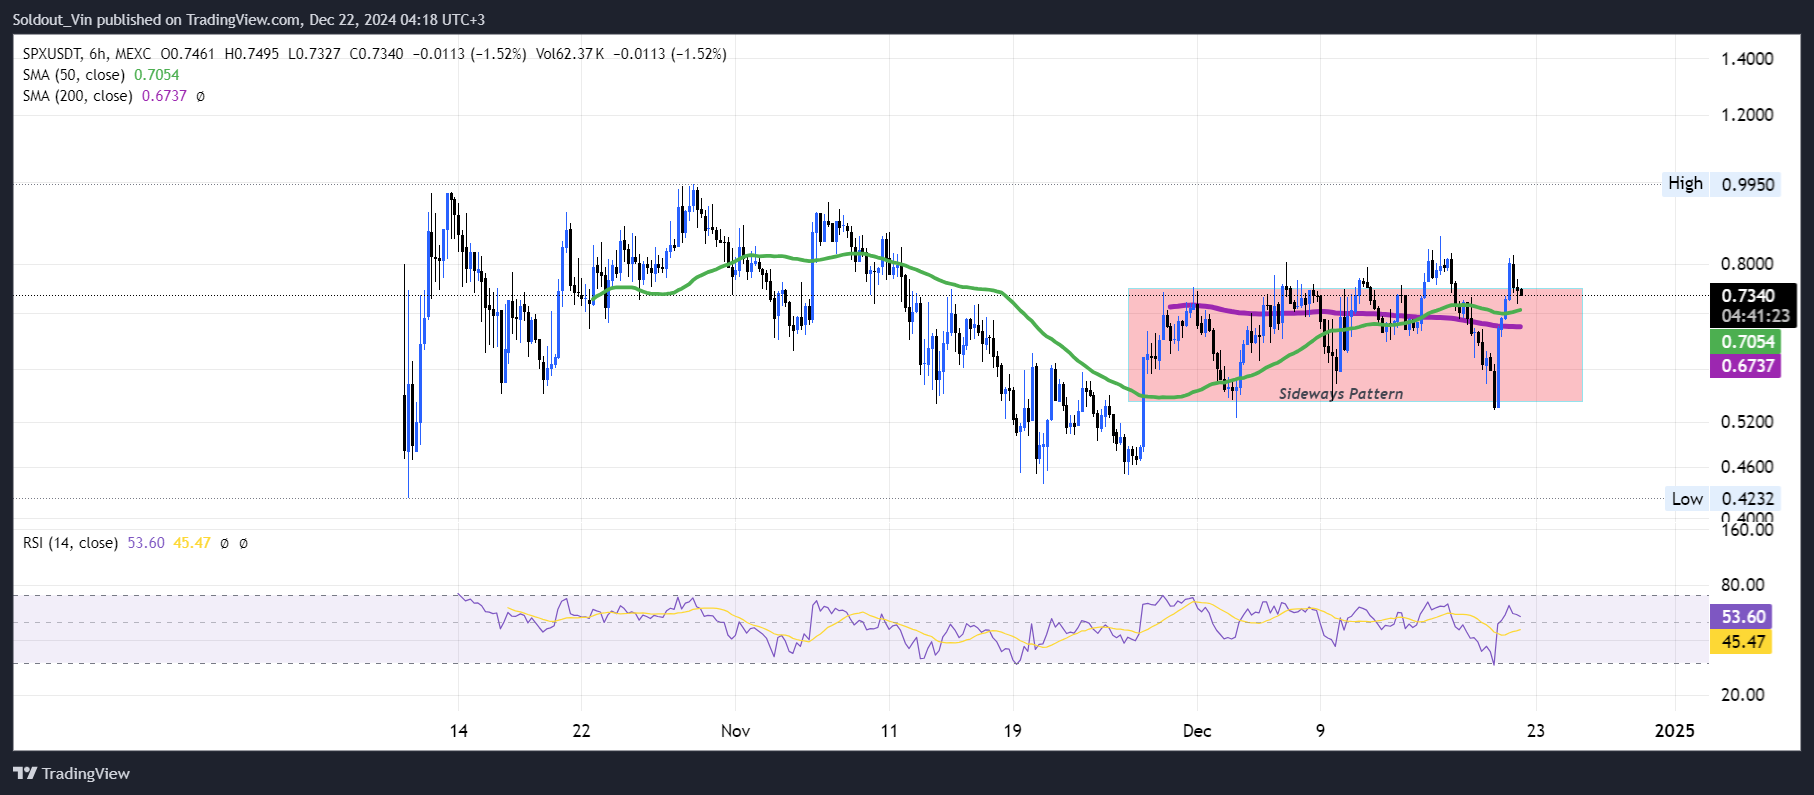Click the ø symbol beside SMA 200 value

[x=200, y=96]
